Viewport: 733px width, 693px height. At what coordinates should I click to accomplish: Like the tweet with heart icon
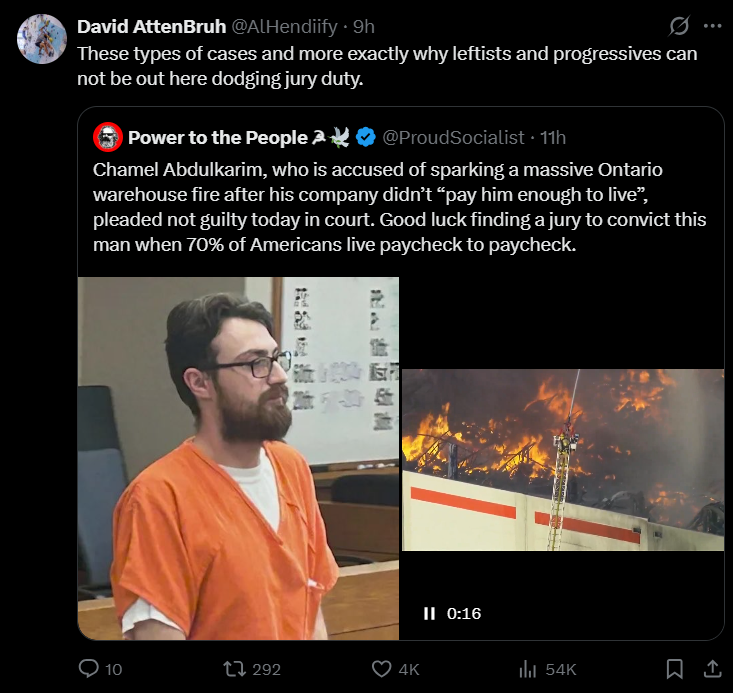tap(381, 669)
